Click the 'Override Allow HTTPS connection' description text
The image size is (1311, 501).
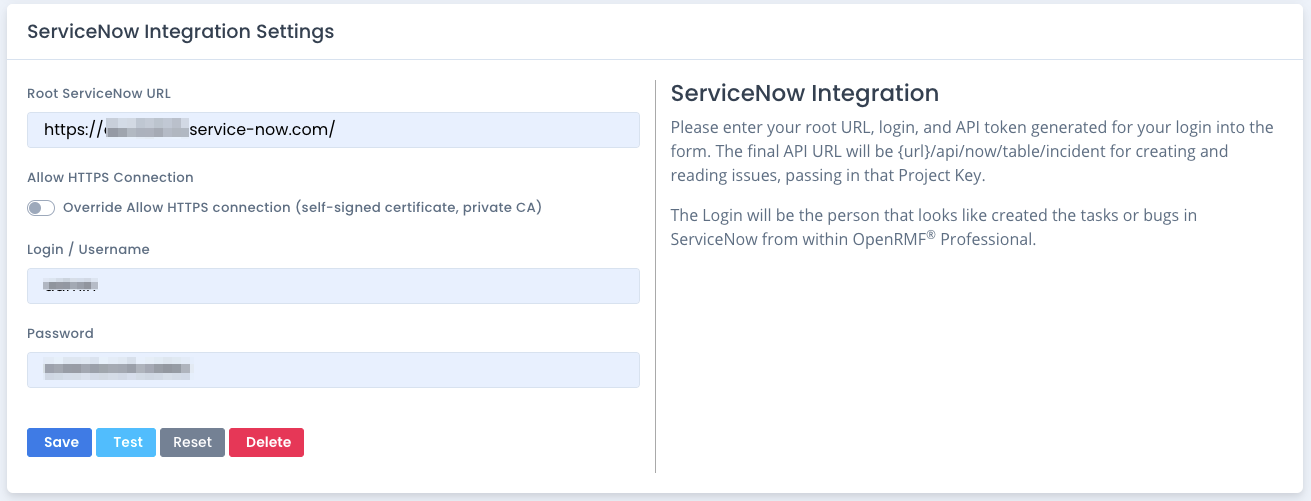click(302, 208)
